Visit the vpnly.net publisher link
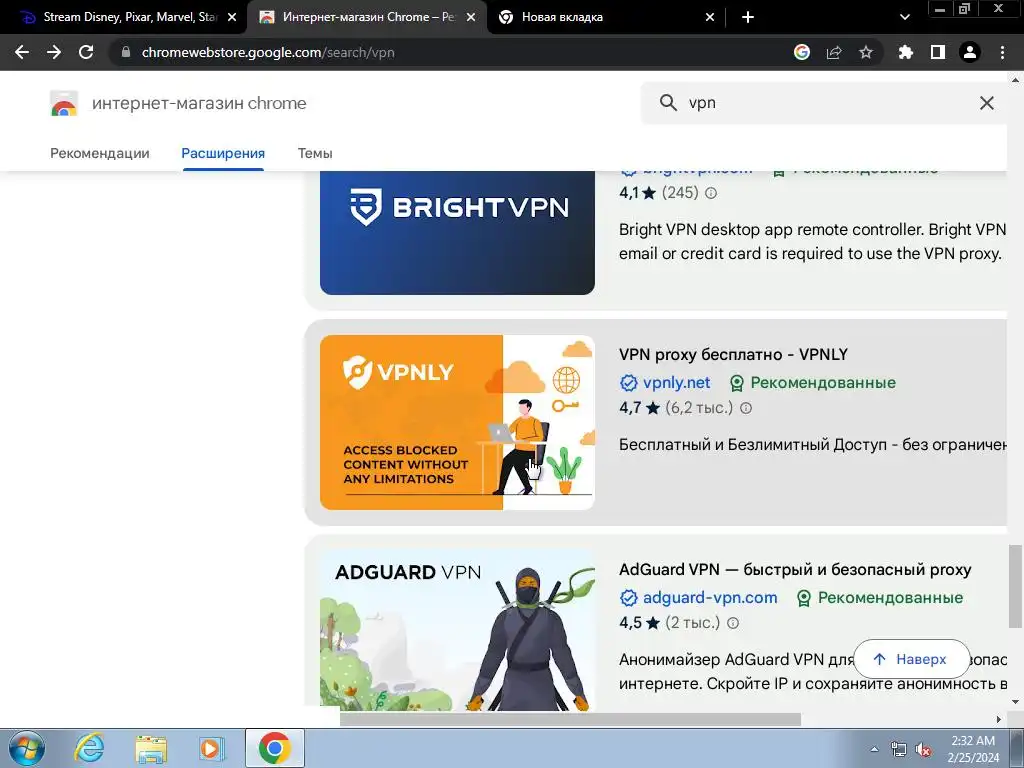 point(677,383)
